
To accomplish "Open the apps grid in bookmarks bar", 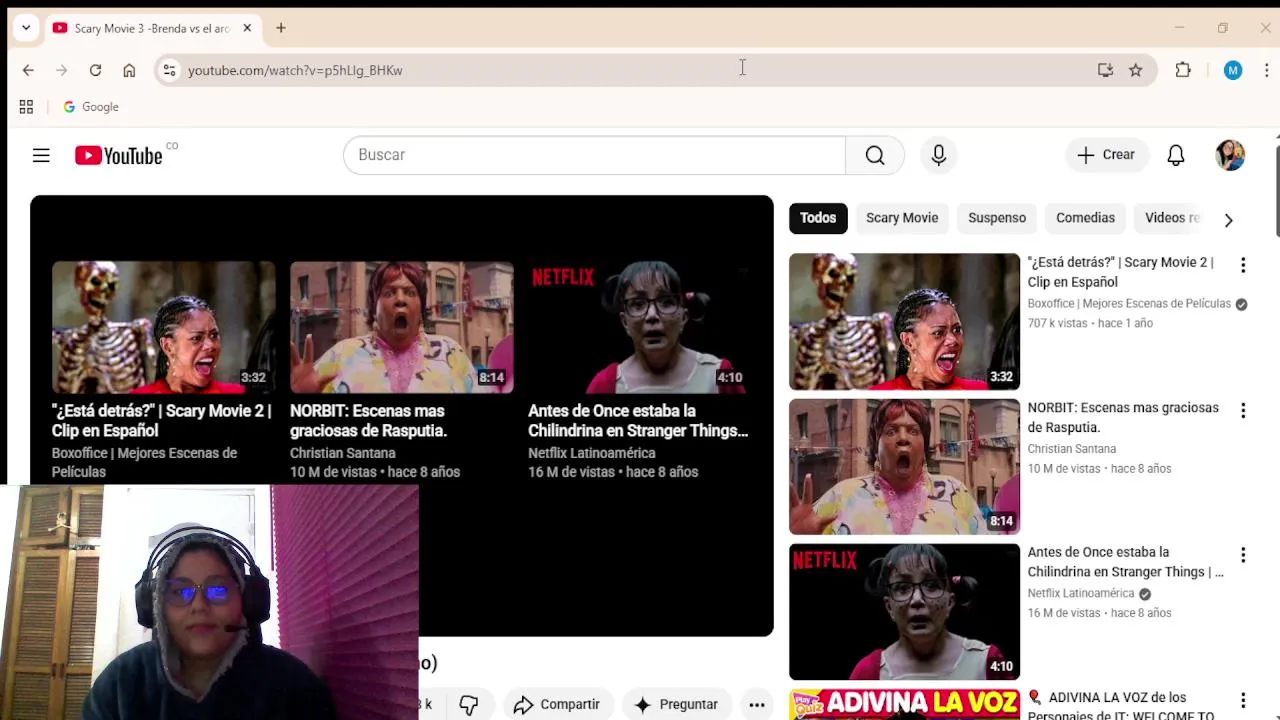I will coord(26,107).
